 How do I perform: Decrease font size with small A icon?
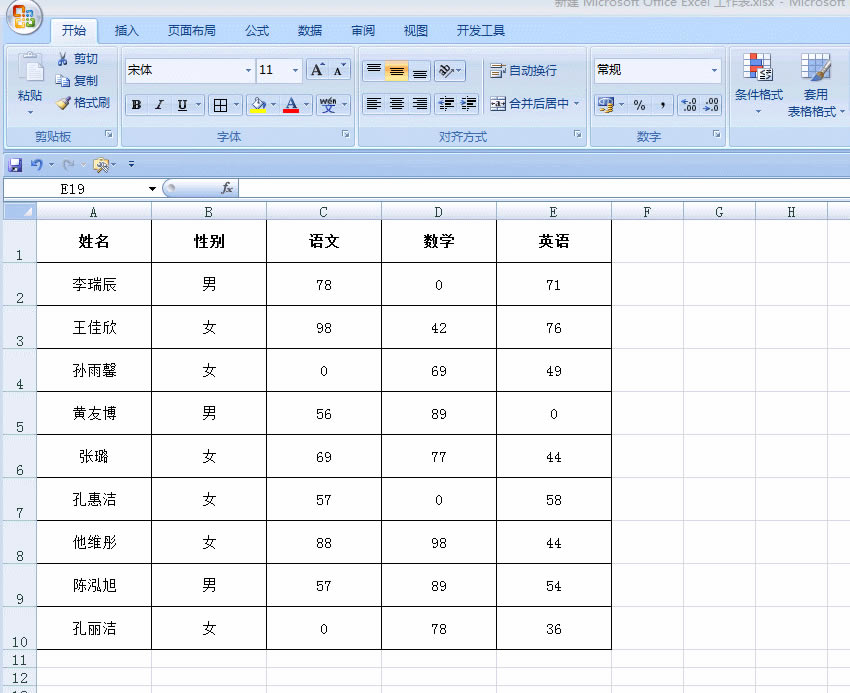pyautogui.click(x=339, y=70)
